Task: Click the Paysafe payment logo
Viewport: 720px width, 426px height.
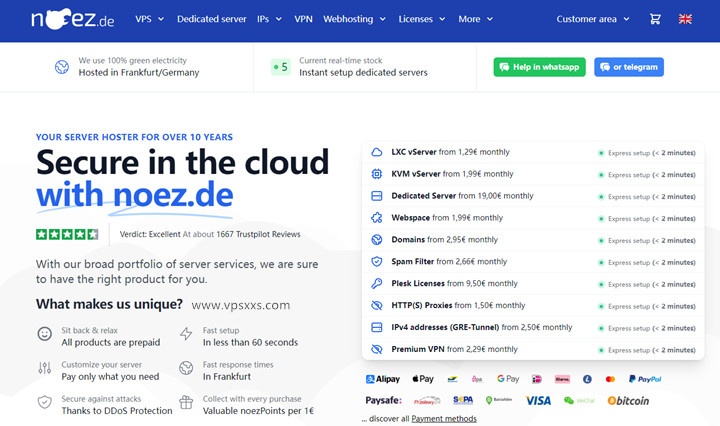Action: [383, 400]
